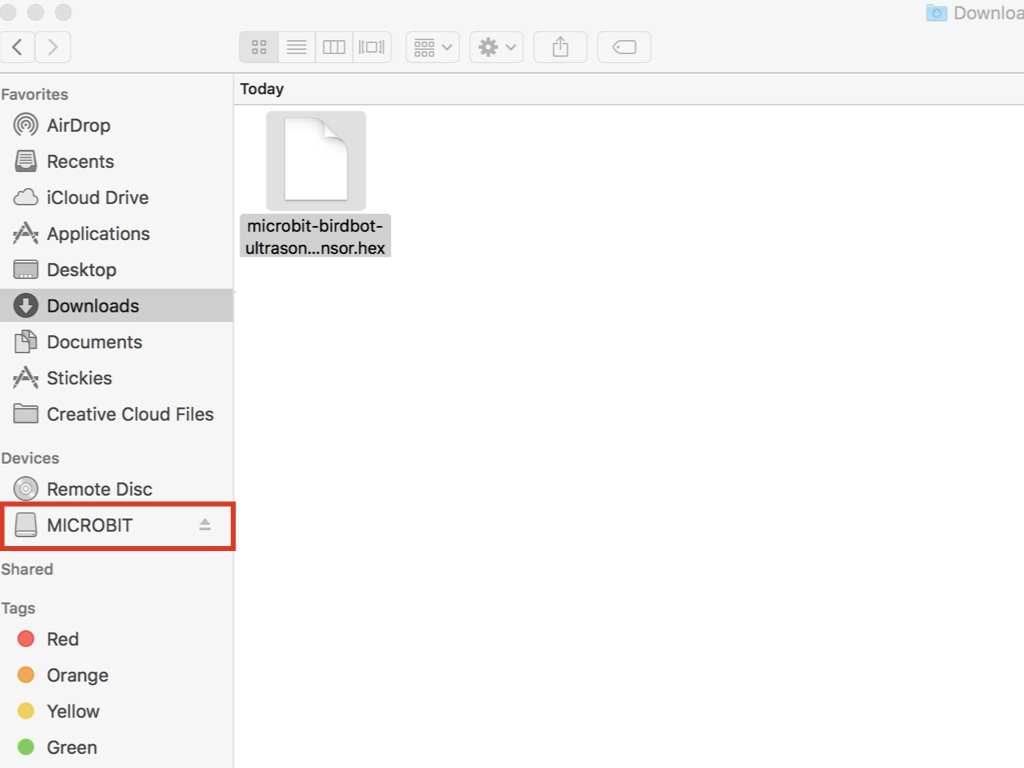Filter by the Green tag
The width and height of the screenshot is (1024, 768).
pyautogui.click(x=116, y=748)
